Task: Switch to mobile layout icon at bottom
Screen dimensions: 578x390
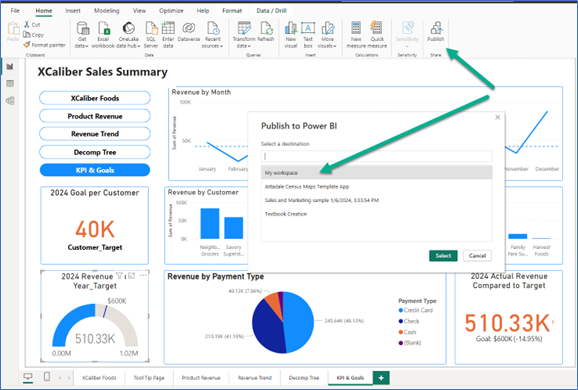Action: tap(47, 377)
